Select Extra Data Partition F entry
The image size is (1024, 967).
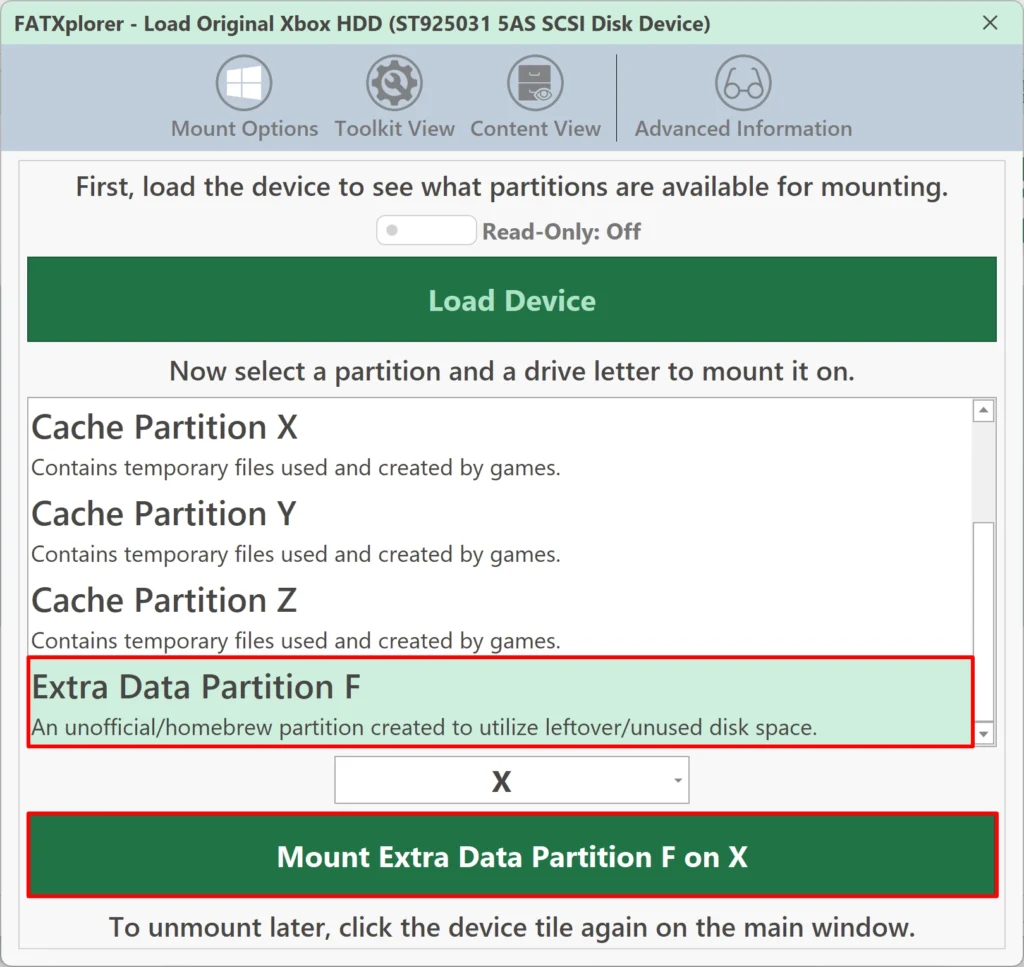[x=500, y=703]
